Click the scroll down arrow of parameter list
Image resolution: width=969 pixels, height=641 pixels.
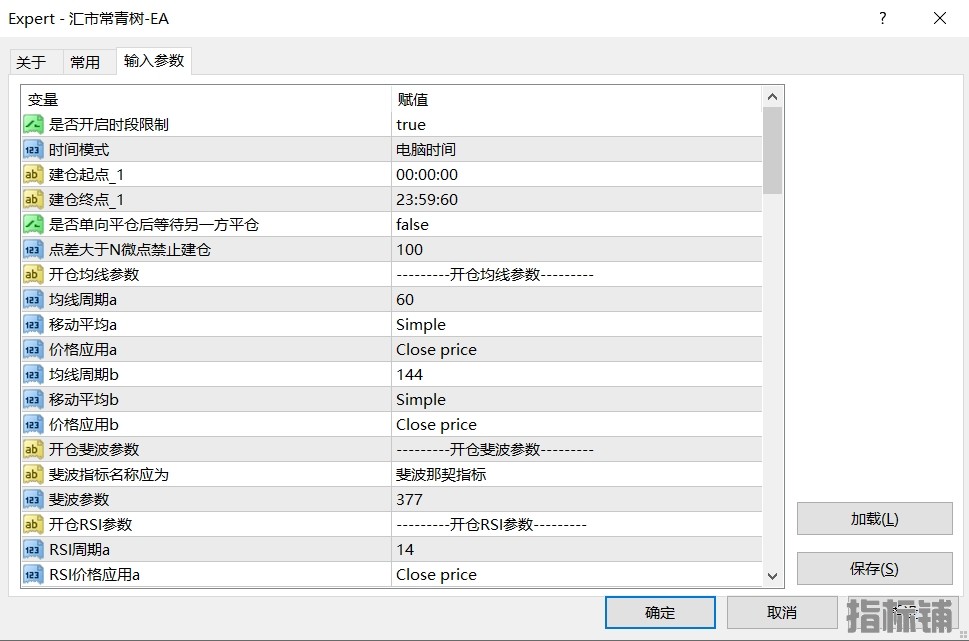(772, 576)
